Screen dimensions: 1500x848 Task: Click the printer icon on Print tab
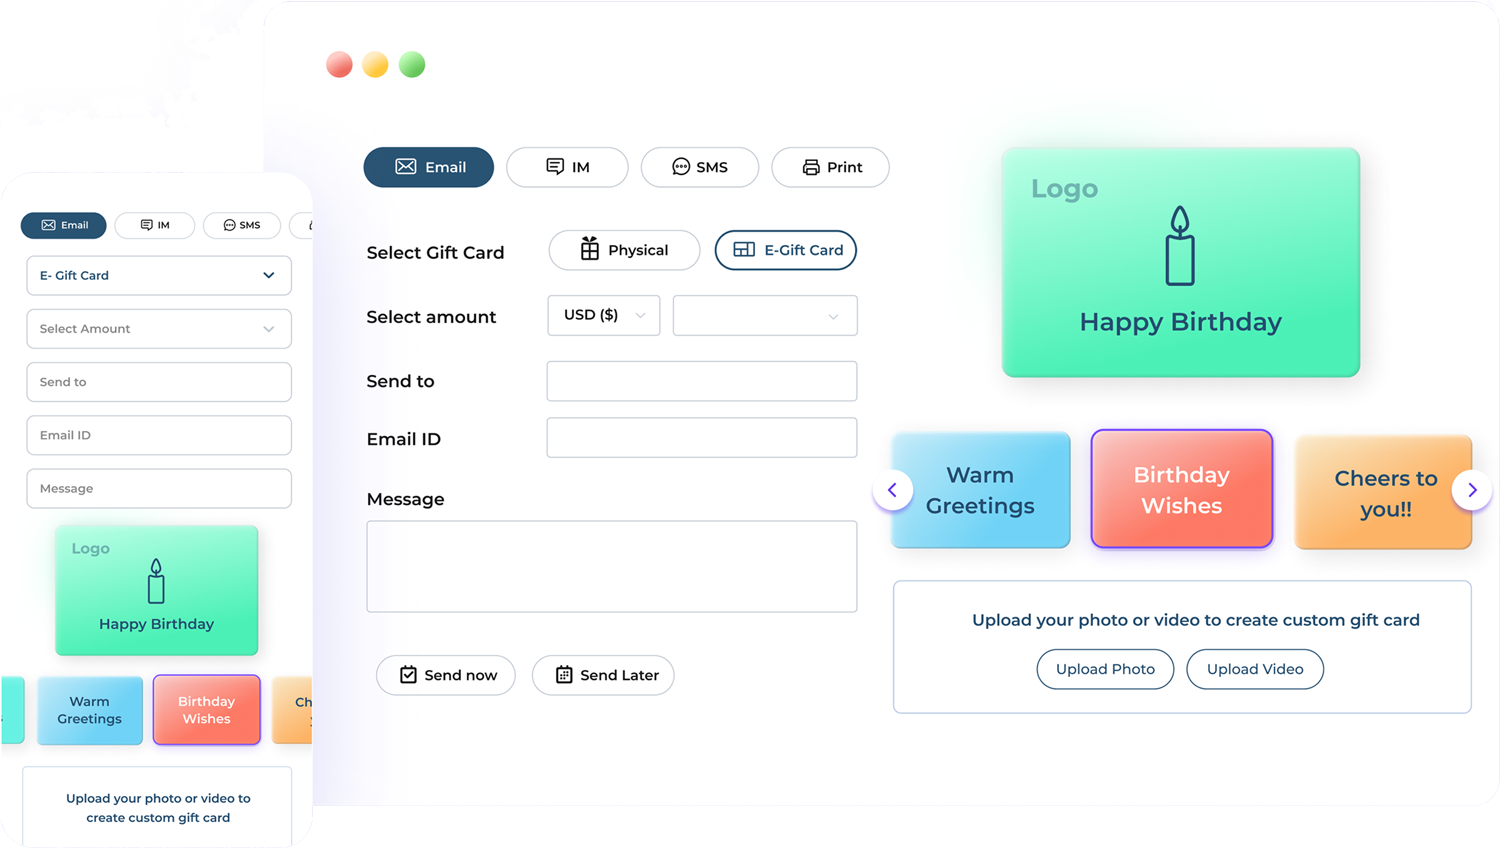(x=811, y=167)
